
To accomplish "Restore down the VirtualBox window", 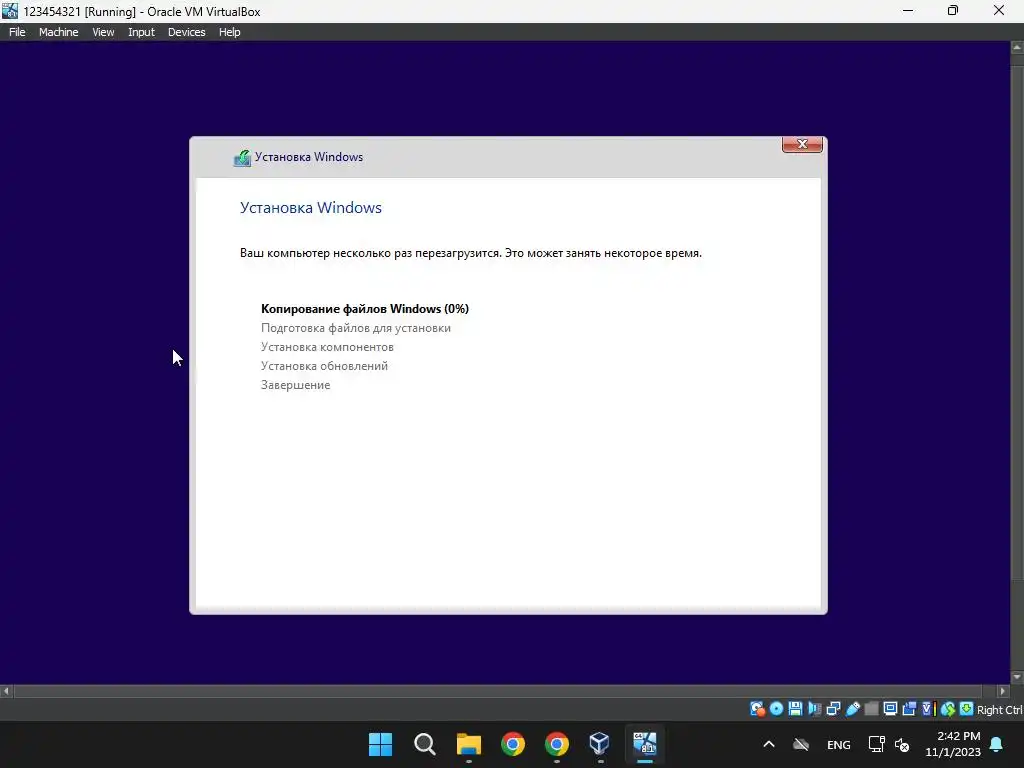I will 953,11.
